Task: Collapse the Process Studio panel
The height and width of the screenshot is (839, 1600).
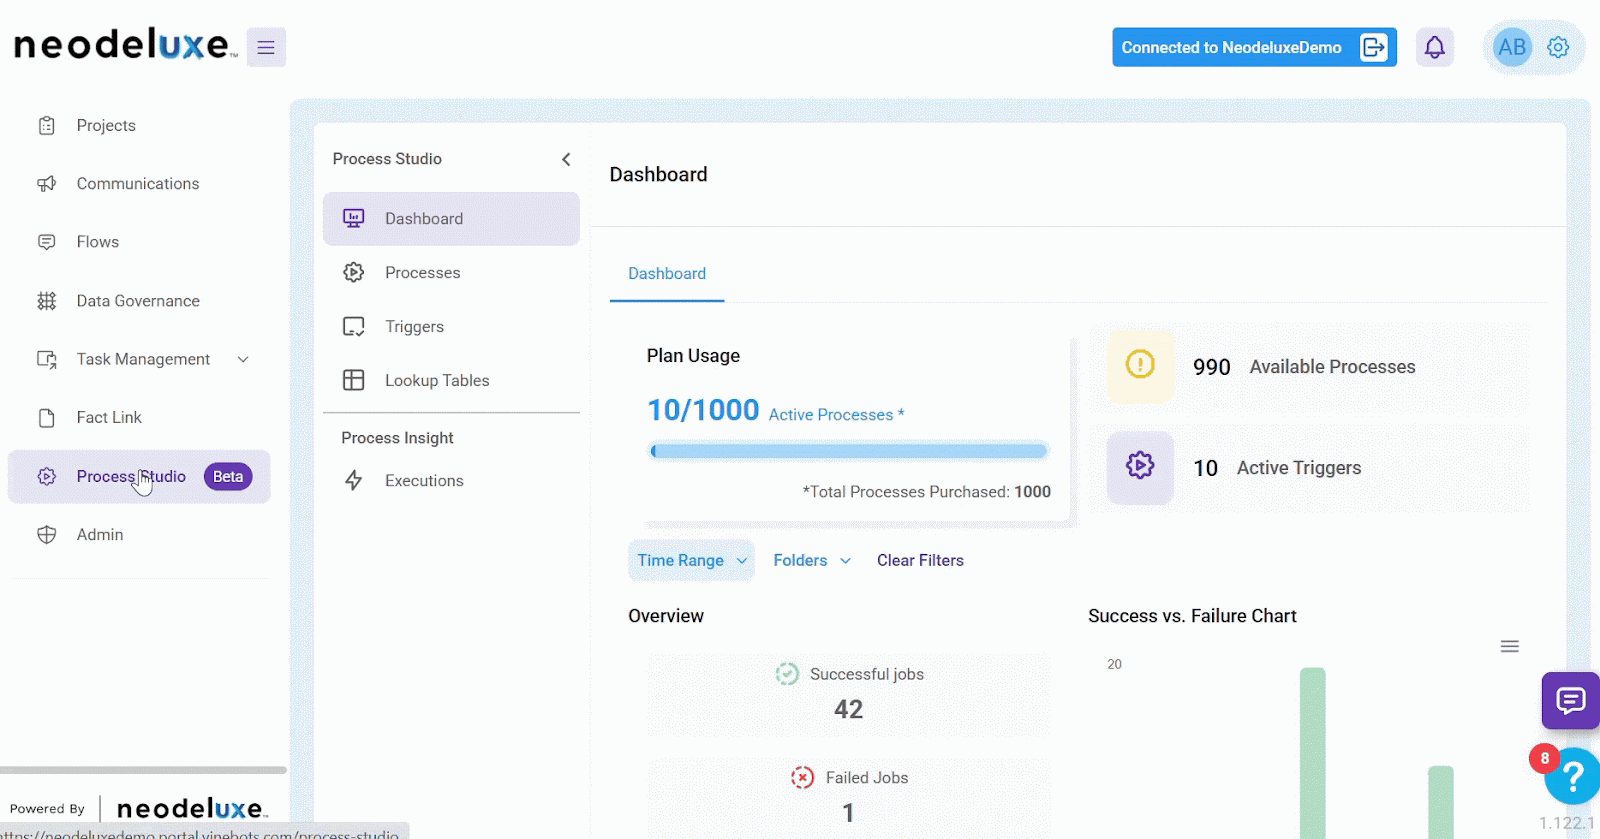Action: [566, 159]
